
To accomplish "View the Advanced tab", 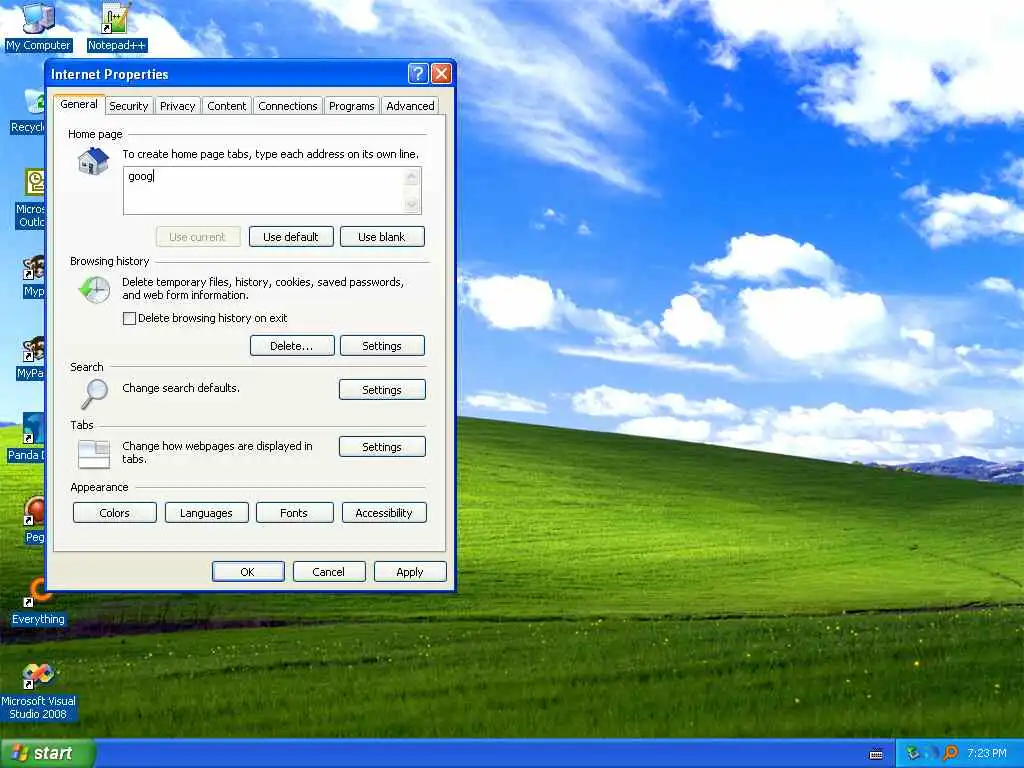I will coord(410,106).
